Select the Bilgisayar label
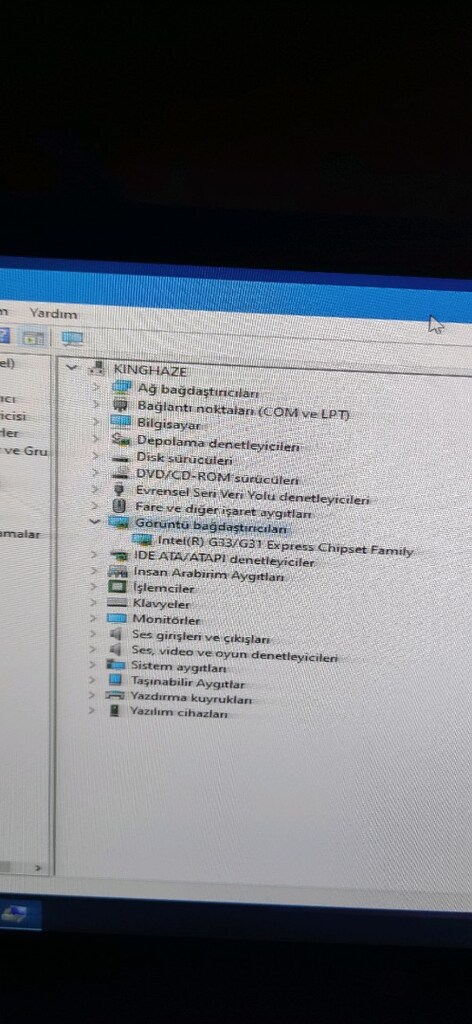 tap(168, 424)
